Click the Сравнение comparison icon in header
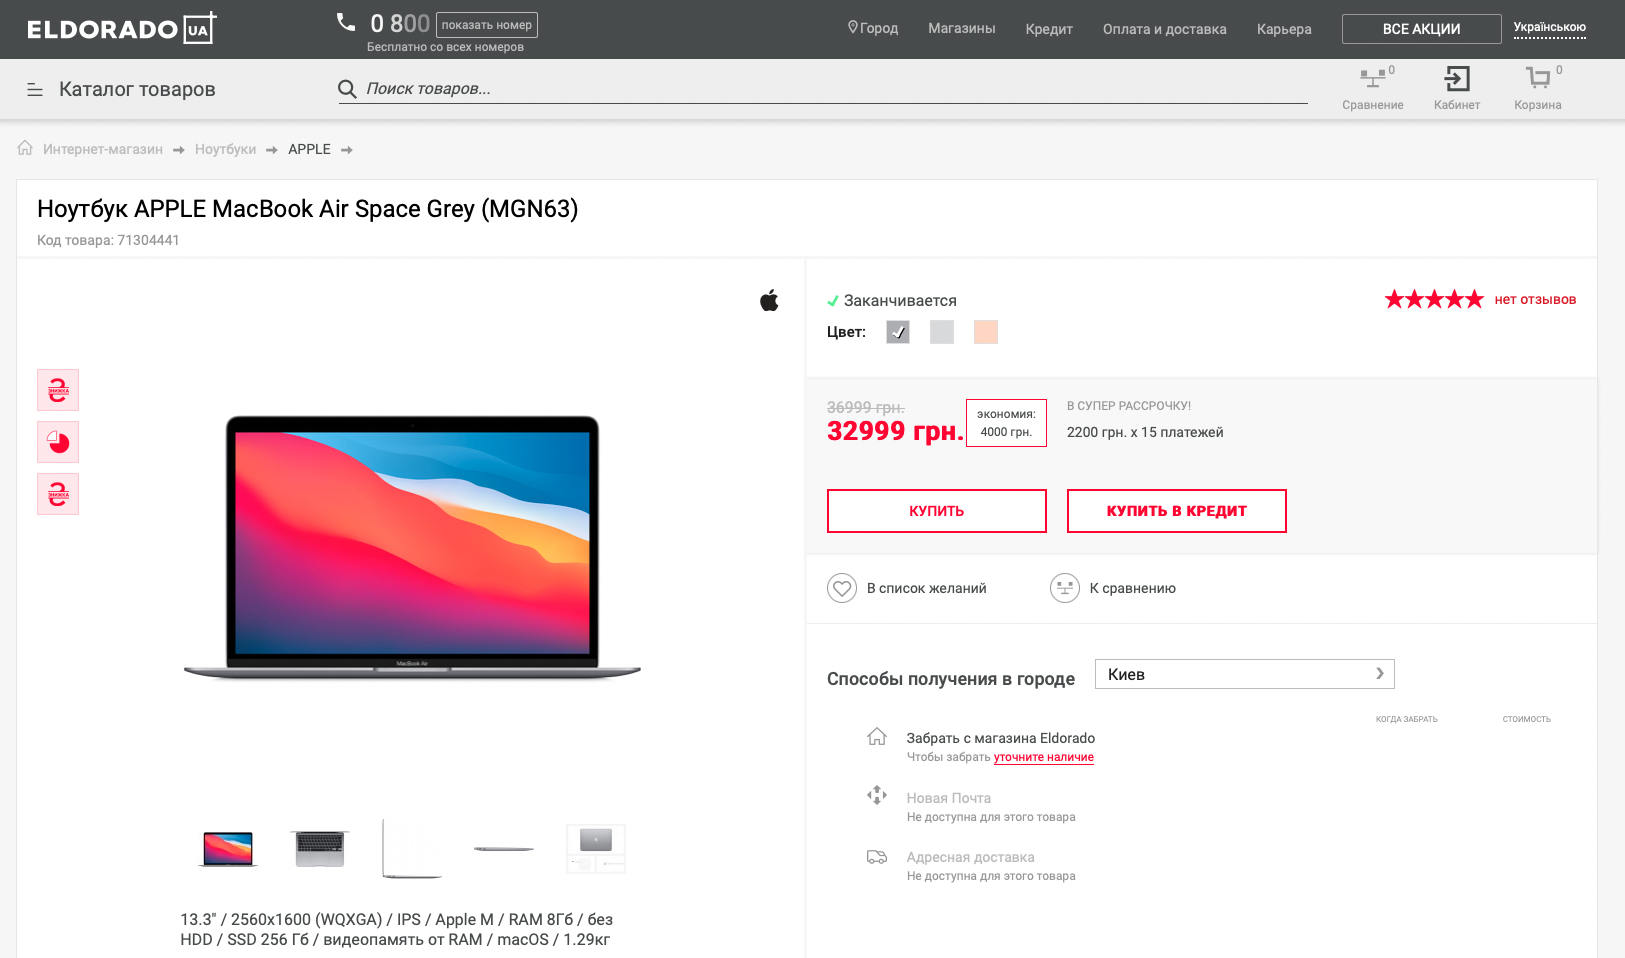 pyautogui.click(x=1372, y=79)
